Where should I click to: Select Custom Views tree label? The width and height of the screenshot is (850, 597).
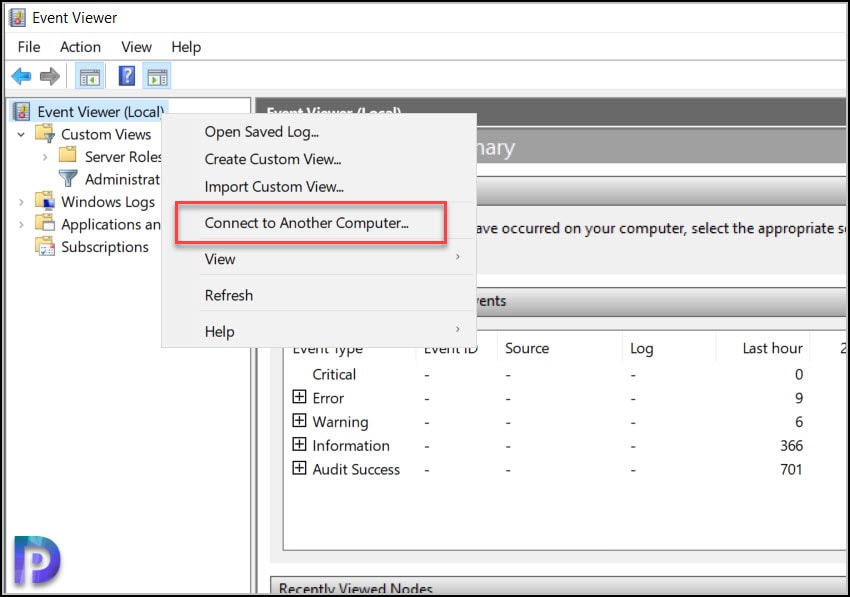tap(106, 134)
